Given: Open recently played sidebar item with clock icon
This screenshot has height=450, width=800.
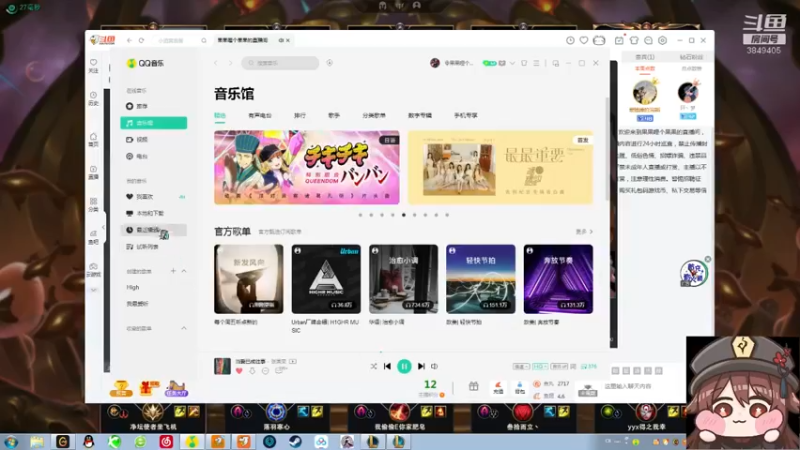Looking at the screenshot, I should click(x=154, y=230).
